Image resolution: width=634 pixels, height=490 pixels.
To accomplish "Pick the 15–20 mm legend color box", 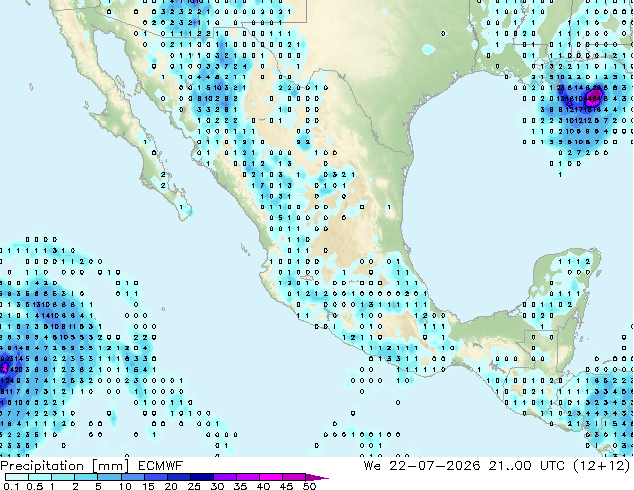I will (x=155, y=477).
